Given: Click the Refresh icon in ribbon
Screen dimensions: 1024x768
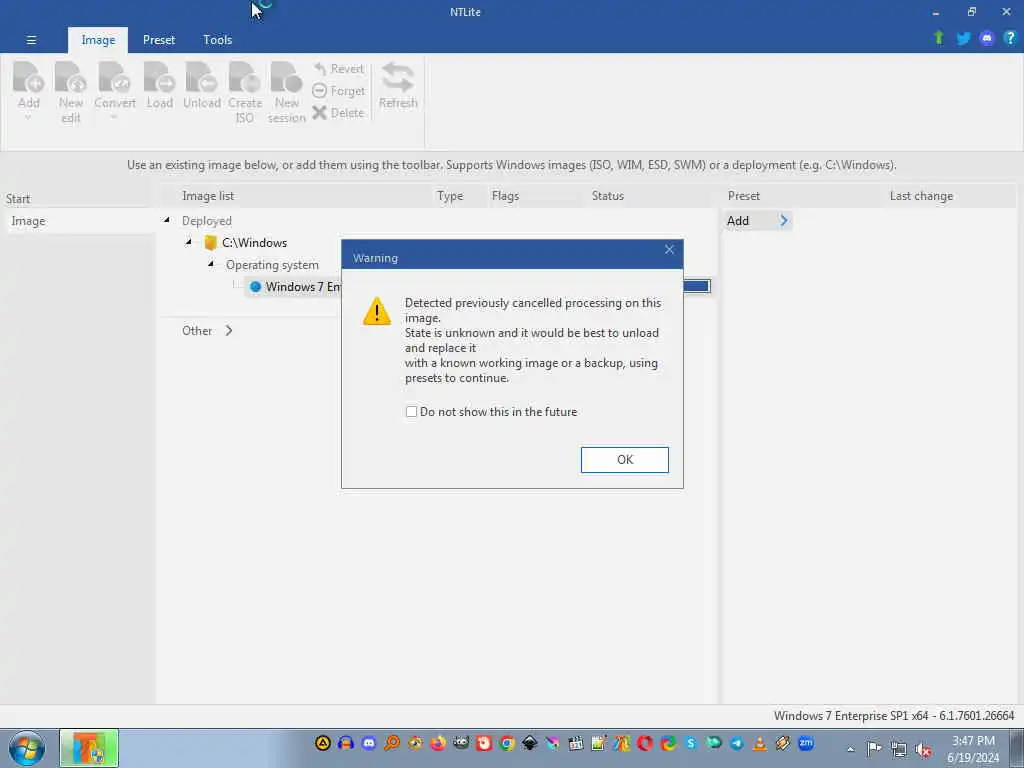Looking at the screenshot, I should 398,78.
